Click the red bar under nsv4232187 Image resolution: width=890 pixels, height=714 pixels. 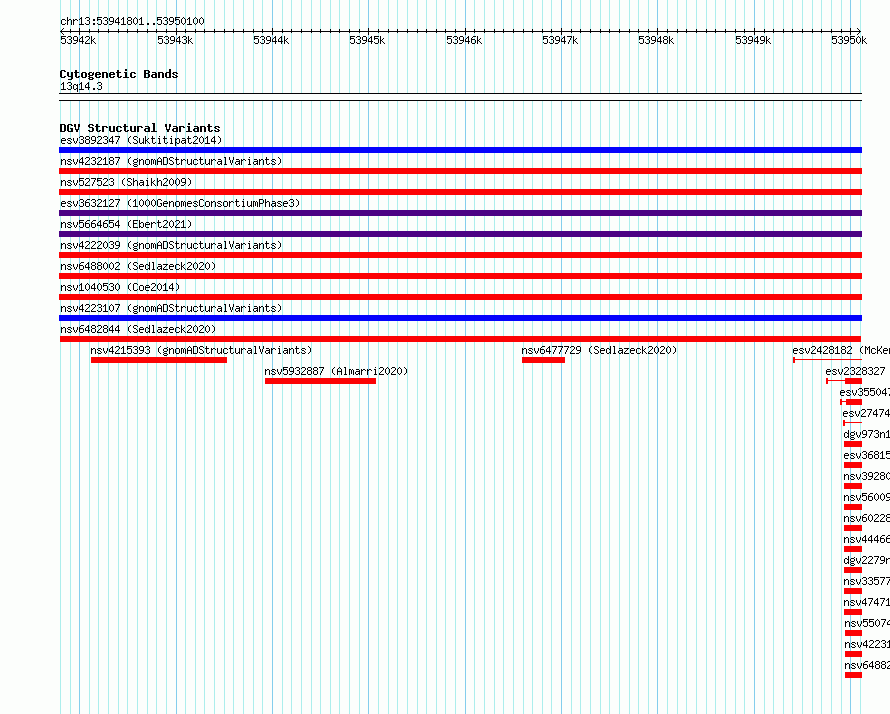point(460,171)
